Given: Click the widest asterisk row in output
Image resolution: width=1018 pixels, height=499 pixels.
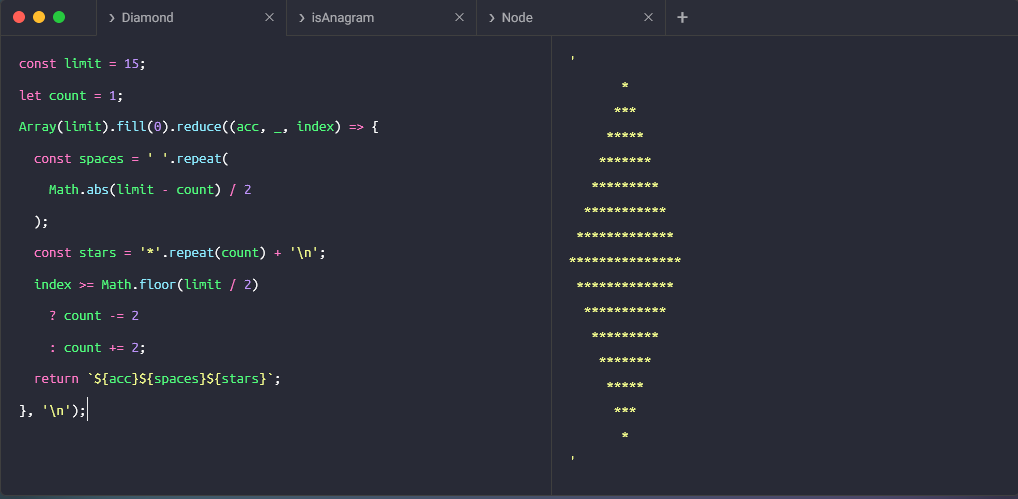Looking at the screenshot, I should coord(624,261).
